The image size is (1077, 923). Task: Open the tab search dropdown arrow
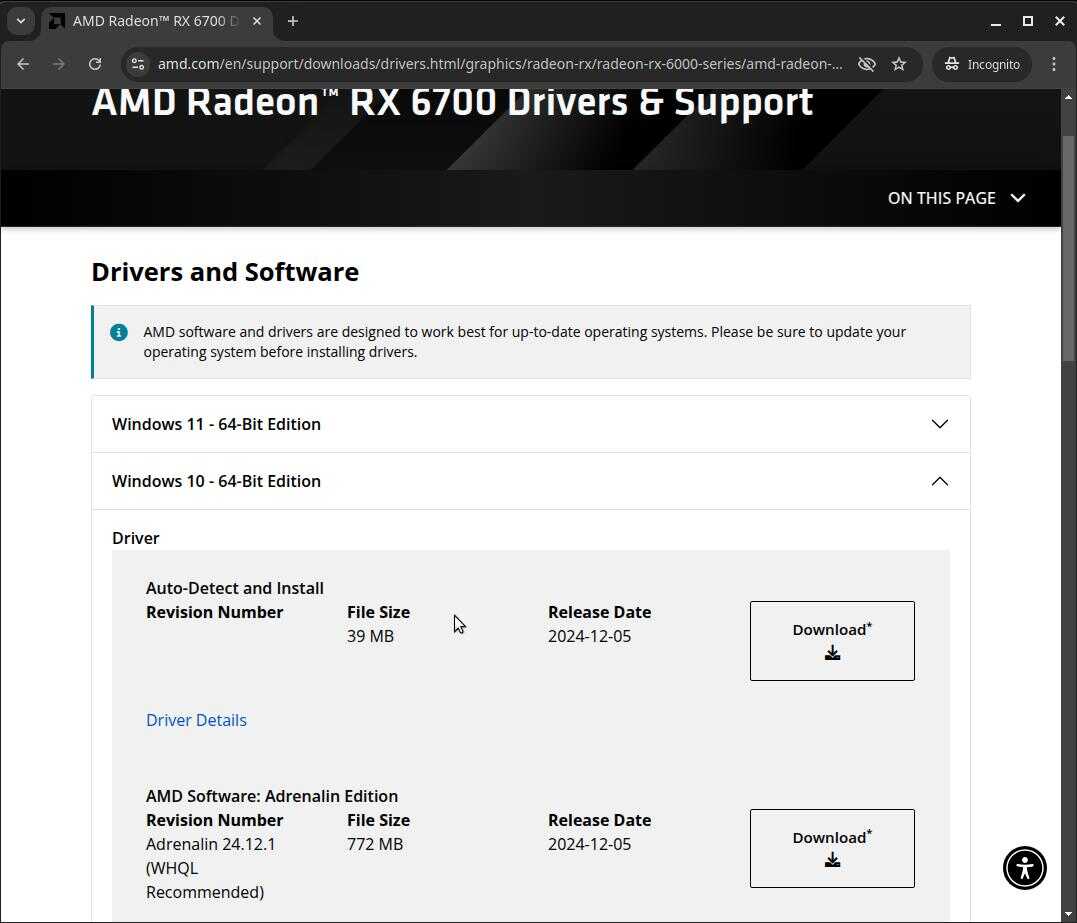pyautogui.click(x=20, y=21)
